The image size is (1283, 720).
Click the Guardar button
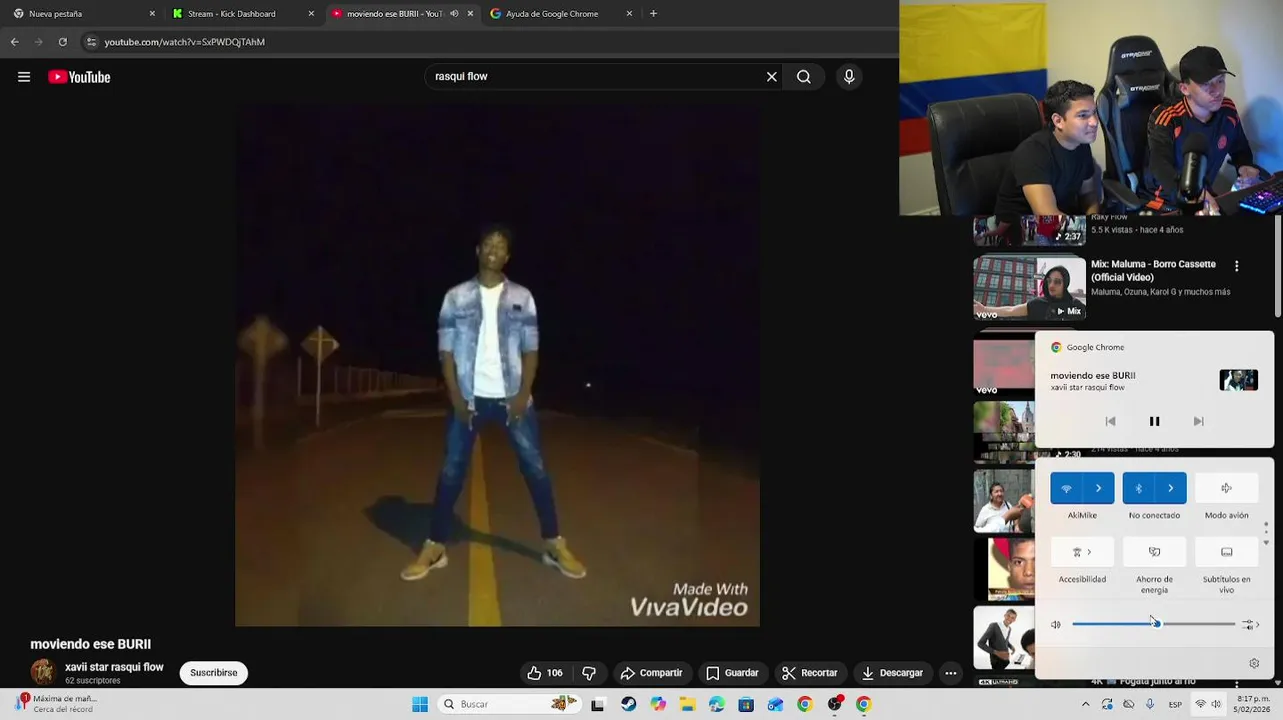tap(732, 673)
